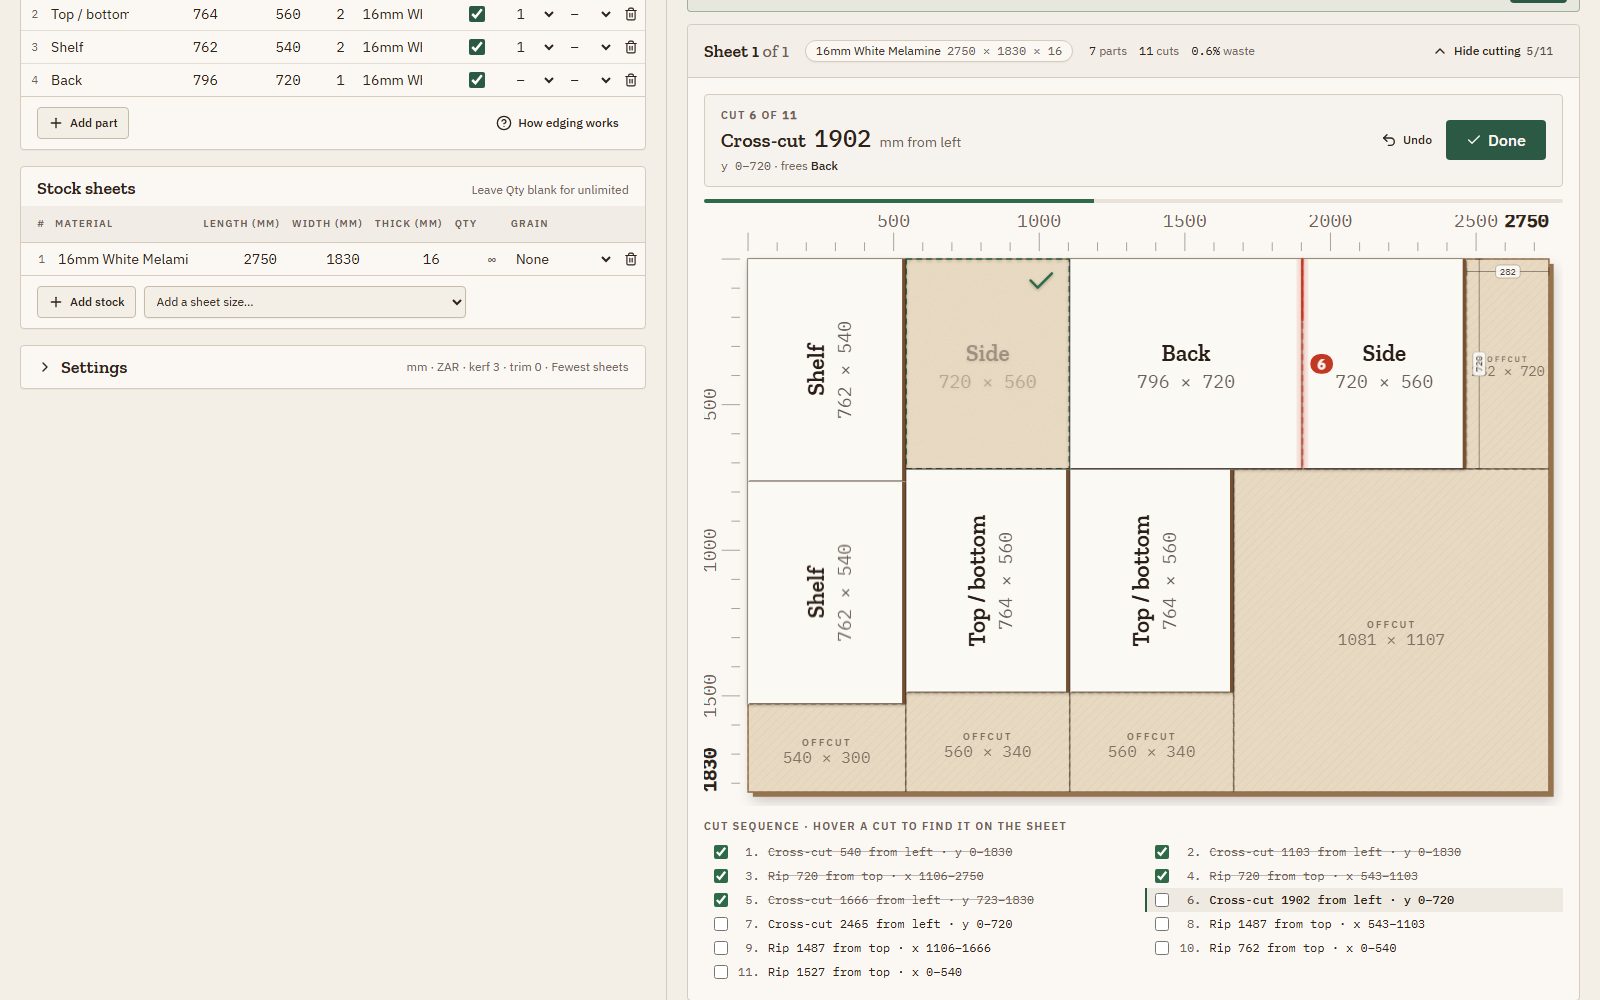Image resolution: width=1600 pixels, height=1000 pixels.
Task: Select the completed Side 720 × 560 part
Action: 987,364
